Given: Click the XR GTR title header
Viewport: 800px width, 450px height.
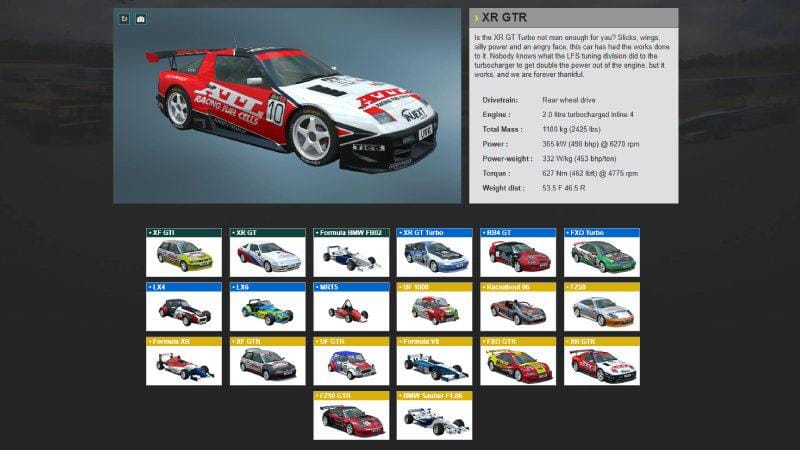Looking at the screenshot, I should 573,18.
